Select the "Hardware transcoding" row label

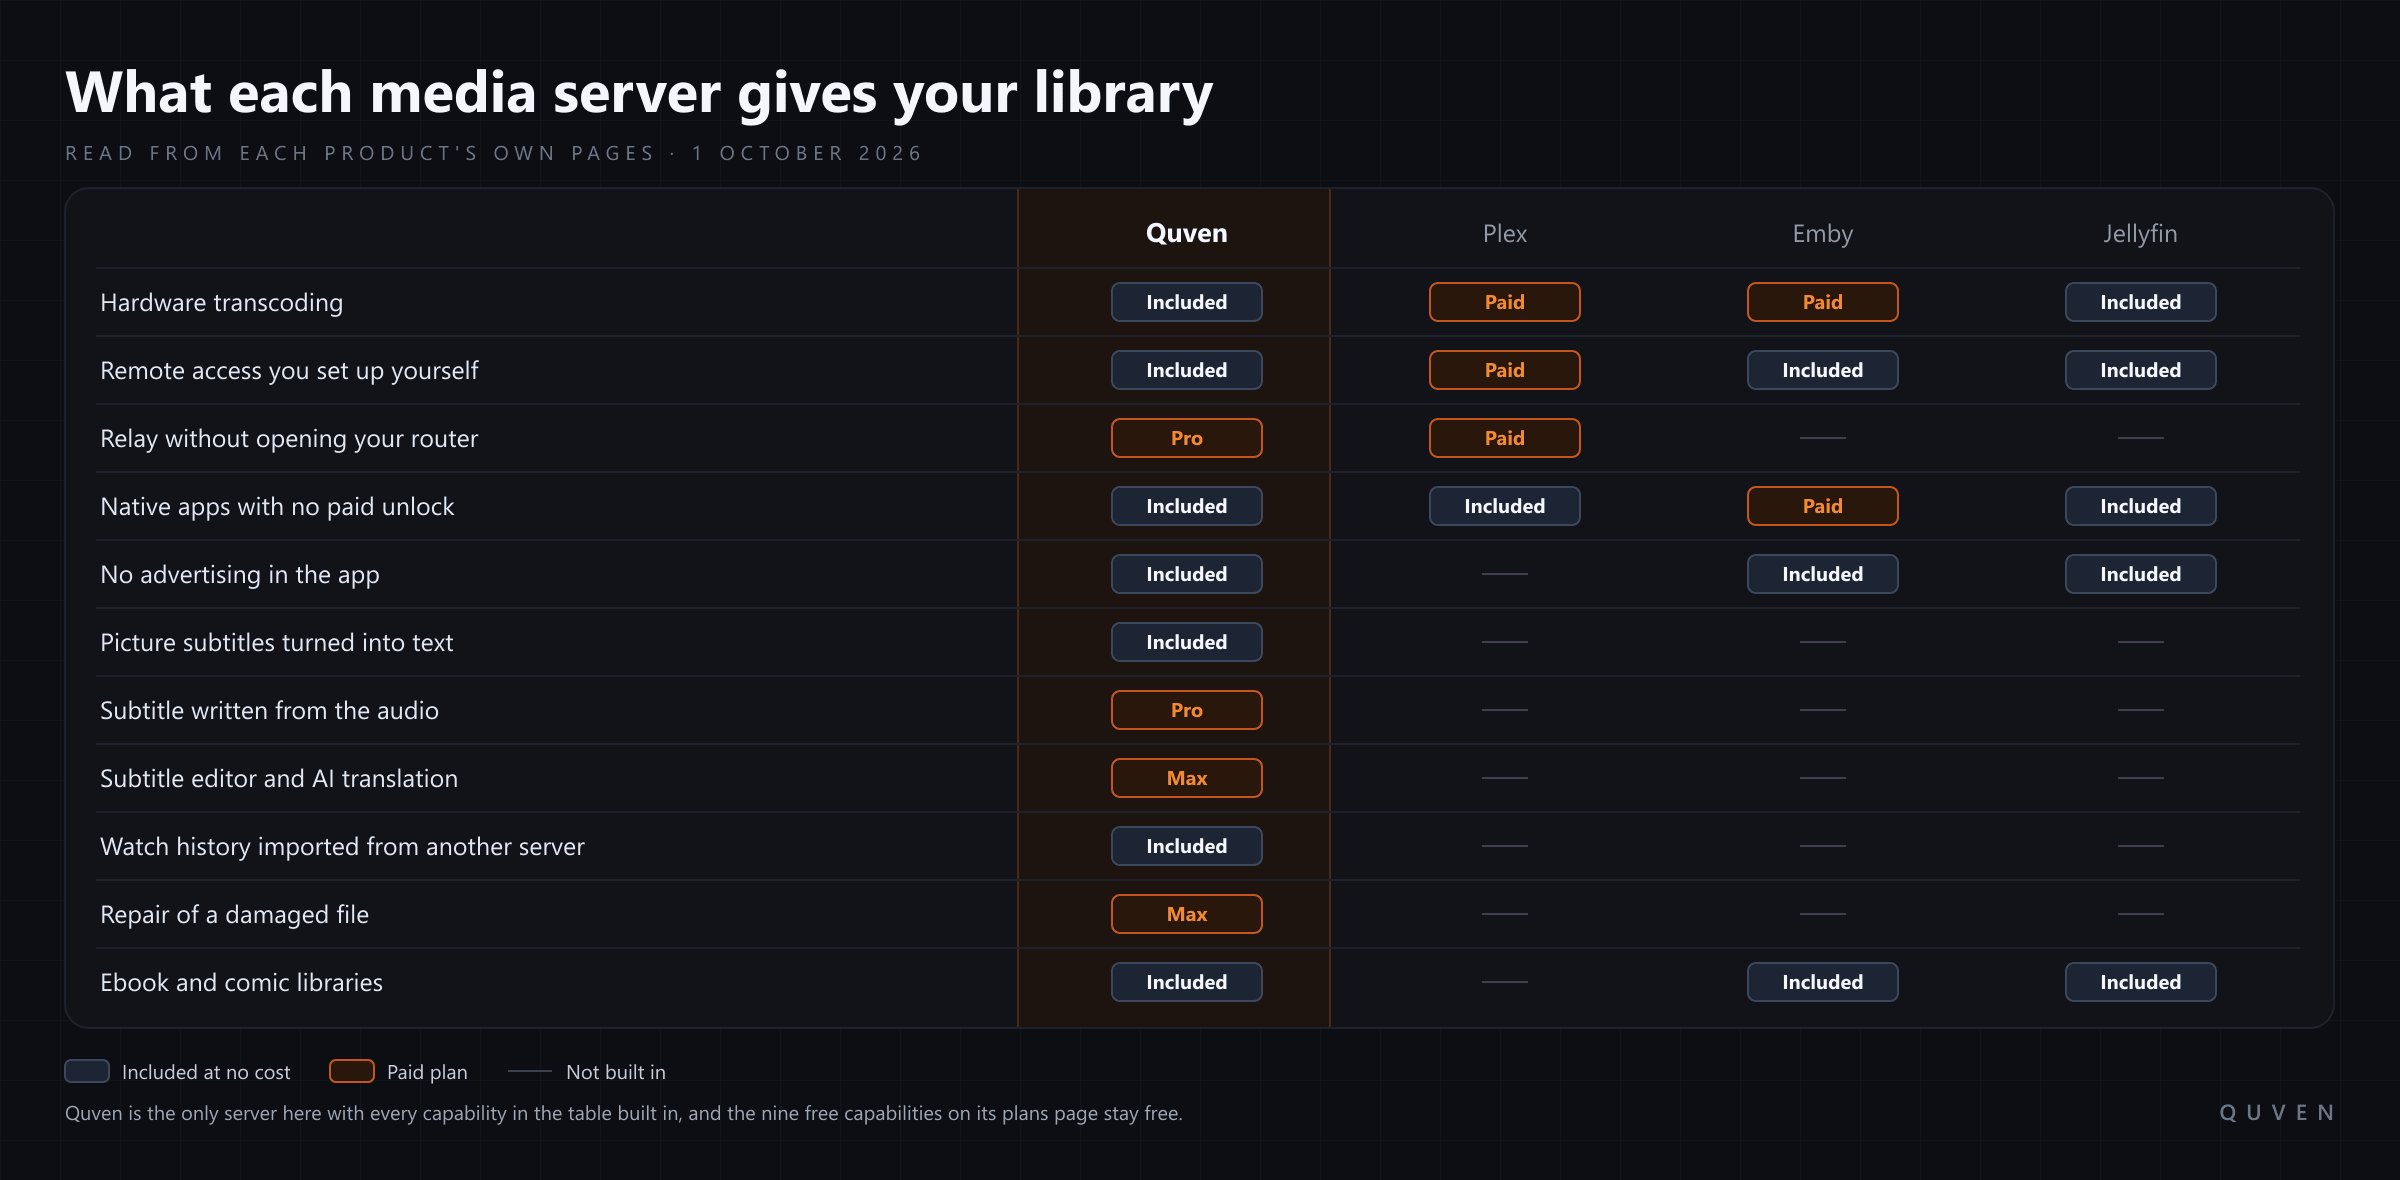pyautogui.click(x=221, y=302)
